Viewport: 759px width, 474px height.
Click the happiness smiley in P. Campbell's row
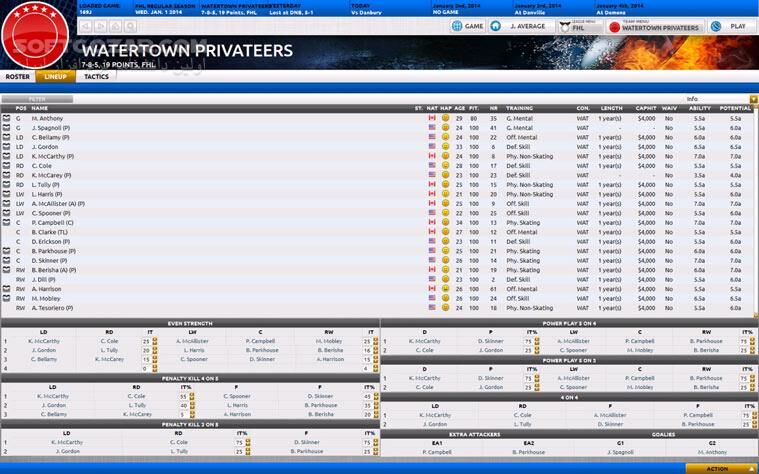445,222
